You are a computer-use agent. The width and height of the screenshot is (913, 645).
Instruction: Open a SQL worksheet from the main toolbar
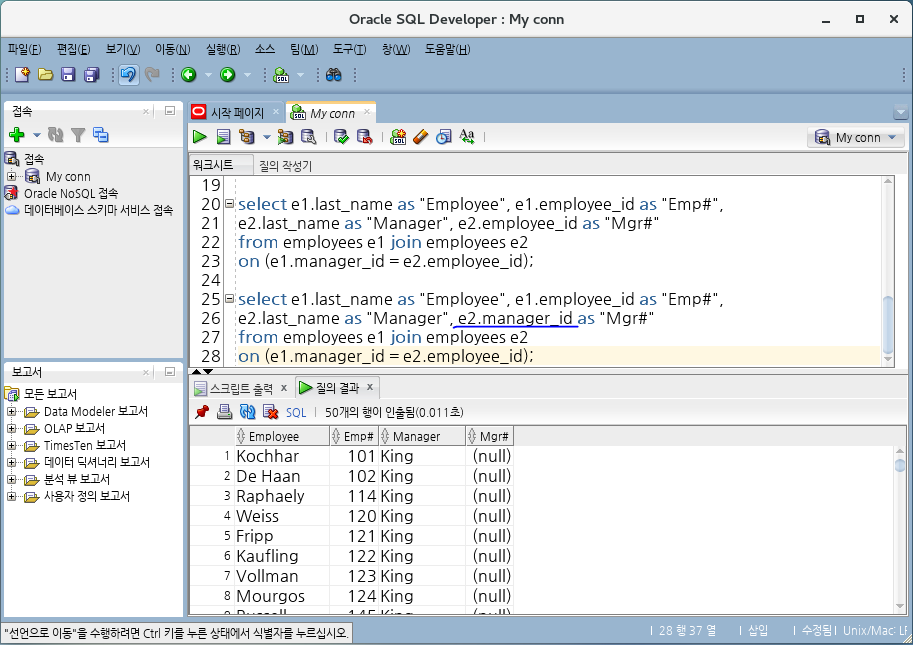point(281,75)
